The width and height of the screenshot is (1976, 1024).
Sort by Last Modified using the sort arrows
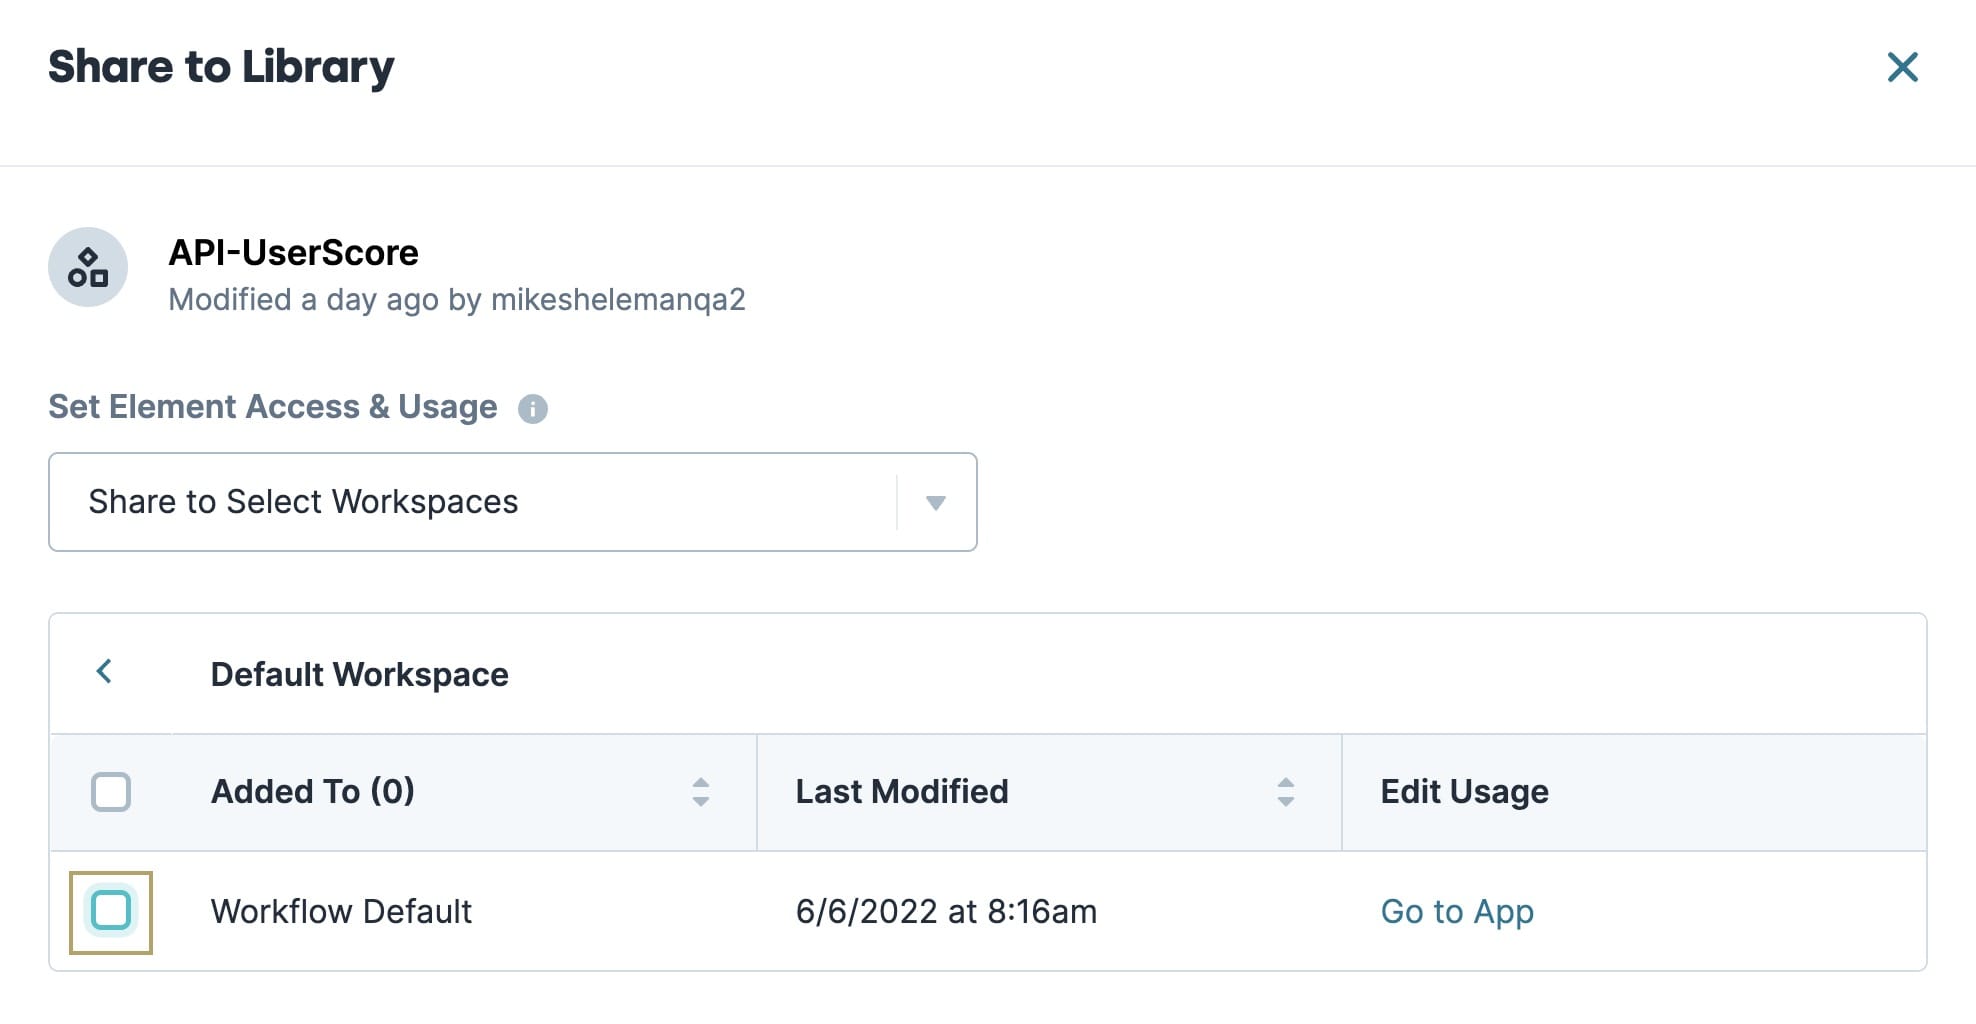(x=1286, y=792)
